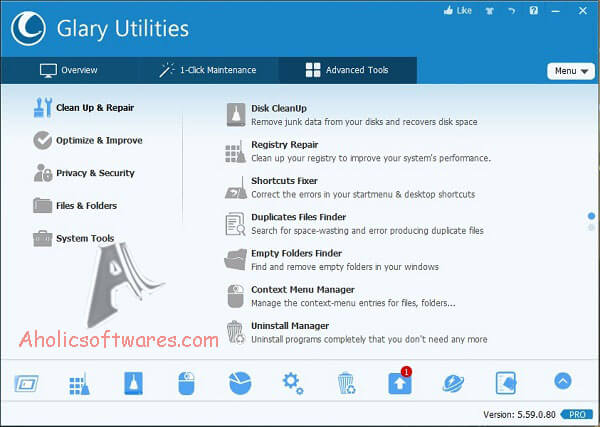The width and height of the screenshot is (600, 427).
Task: Click the last document icon in toolbar
Action: [506, 383]
